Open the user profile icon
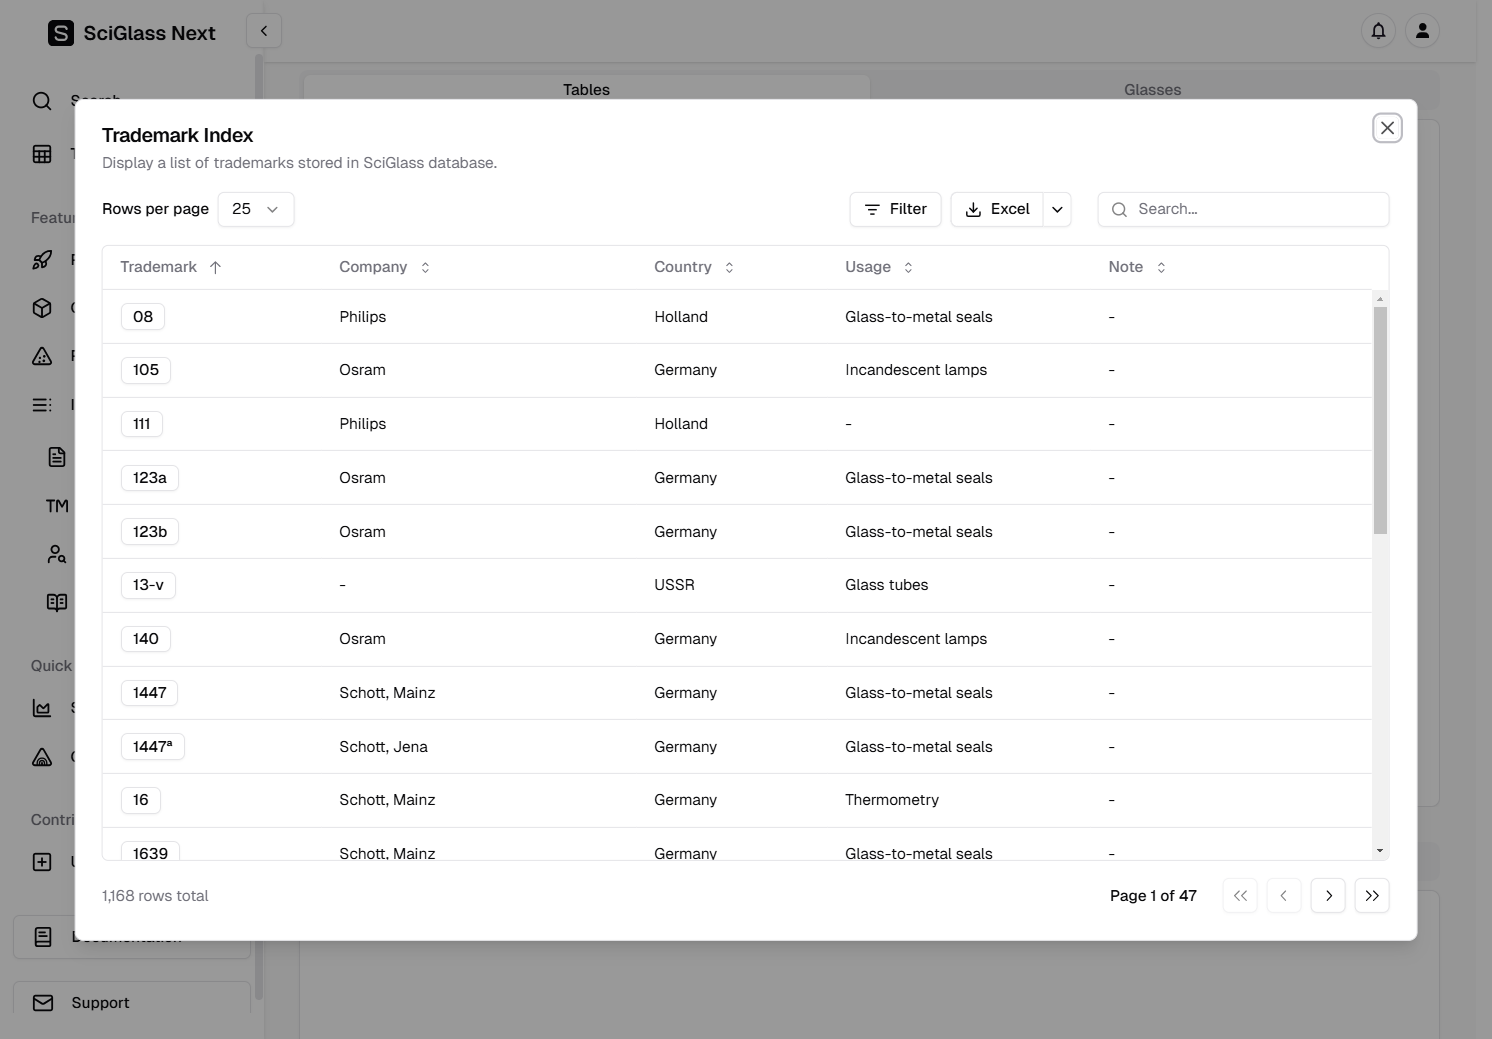Viewport: 1492px width, 1039px height. [x=1422, y=31]
